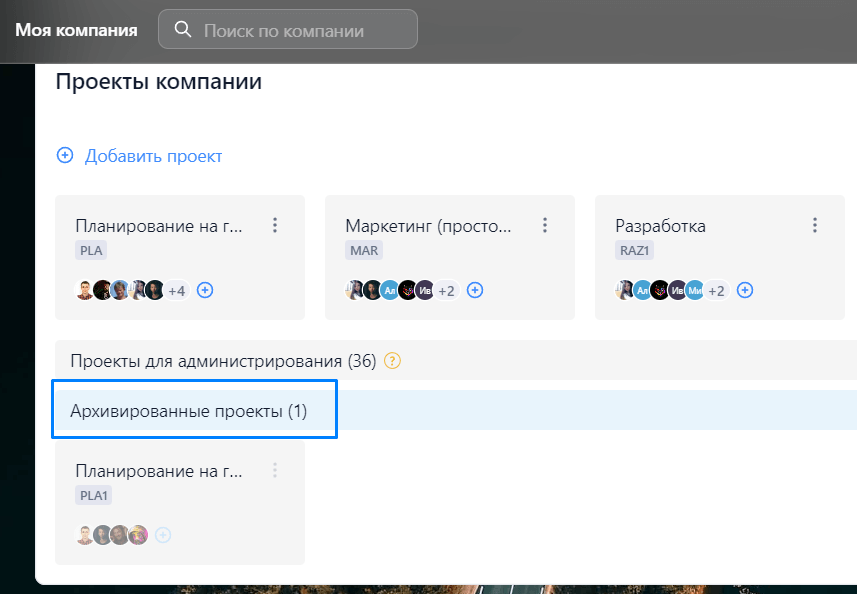Open the options menu for the Разработка project
Screen dimensions: 857x594
click(815, 225)
